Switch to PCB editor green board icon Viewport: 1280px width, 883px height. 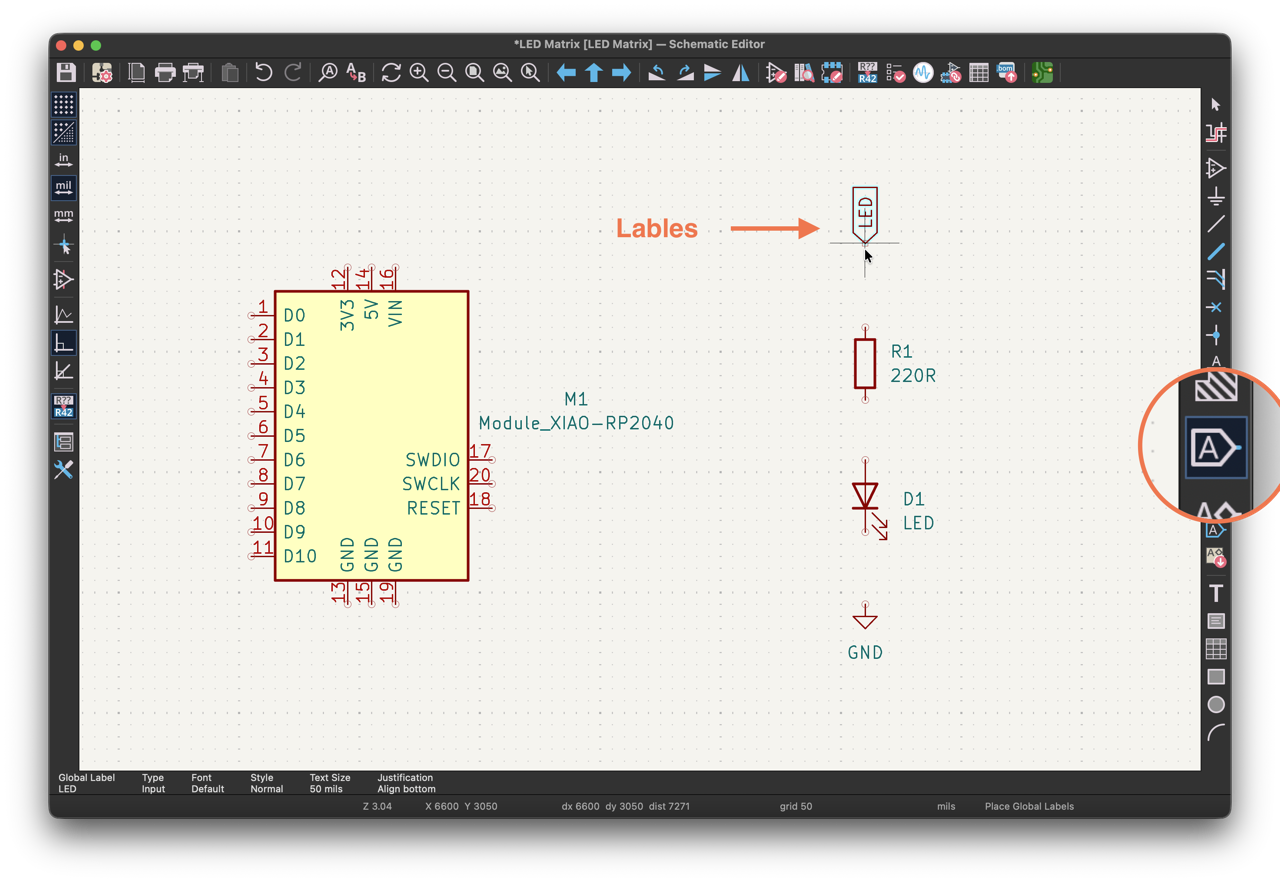tap(1043, 73)
